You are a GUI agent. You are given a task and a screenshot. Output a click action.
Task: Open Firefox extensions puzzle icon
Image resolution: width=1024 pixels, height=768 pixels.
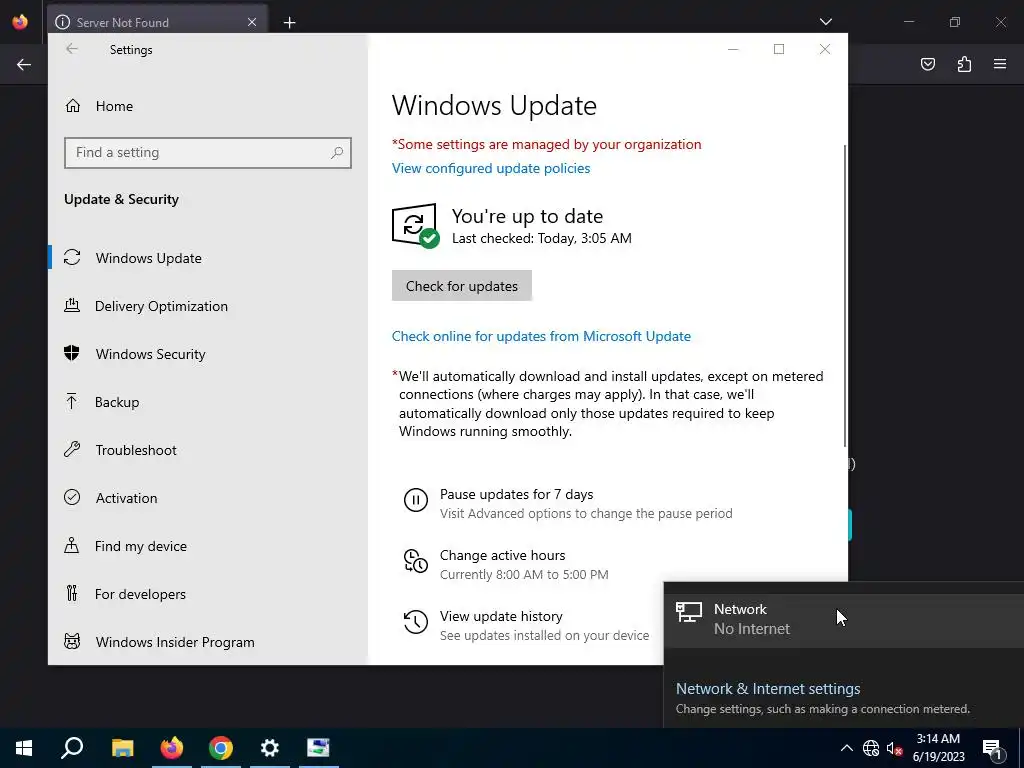pyautogui.click(x=964, y=64)
